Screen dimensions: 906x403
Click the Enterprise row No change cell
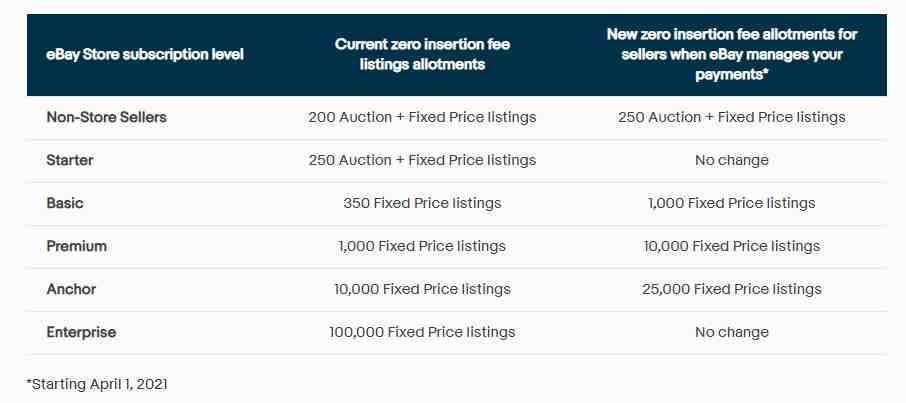click(x=732, y=332)
